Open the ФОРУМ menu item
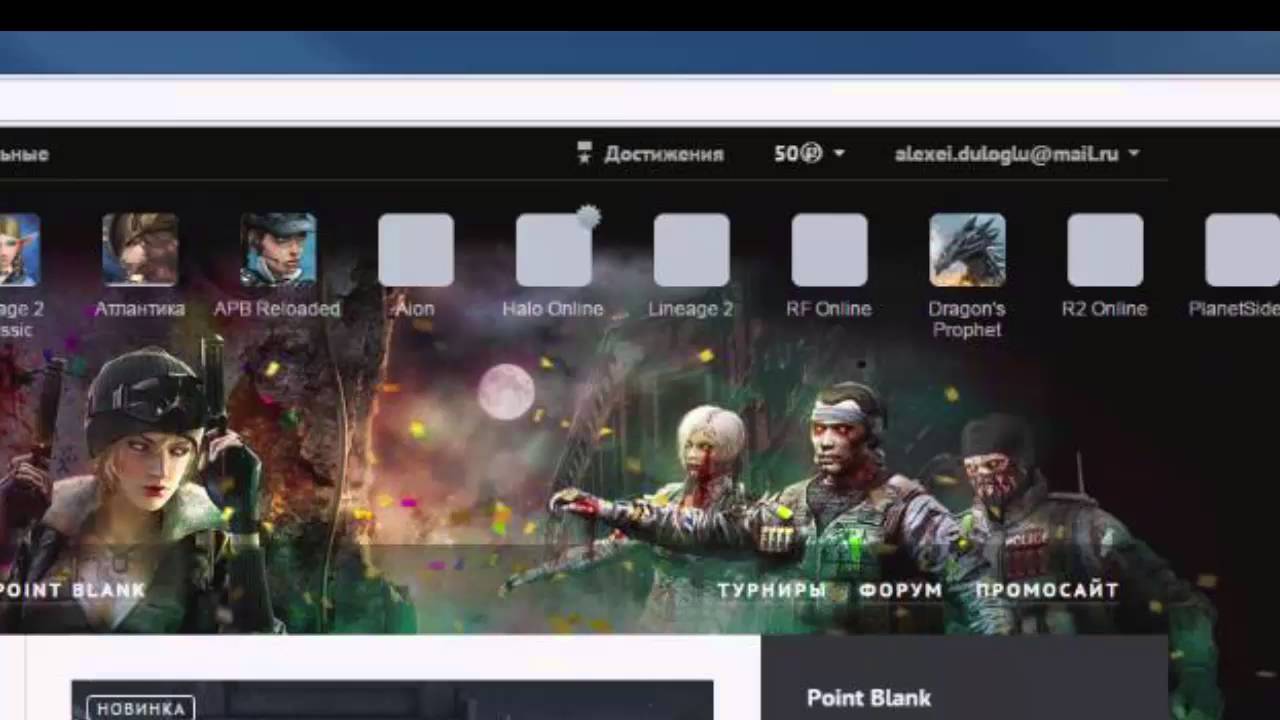1280x720 pixels. coord(900,590)
